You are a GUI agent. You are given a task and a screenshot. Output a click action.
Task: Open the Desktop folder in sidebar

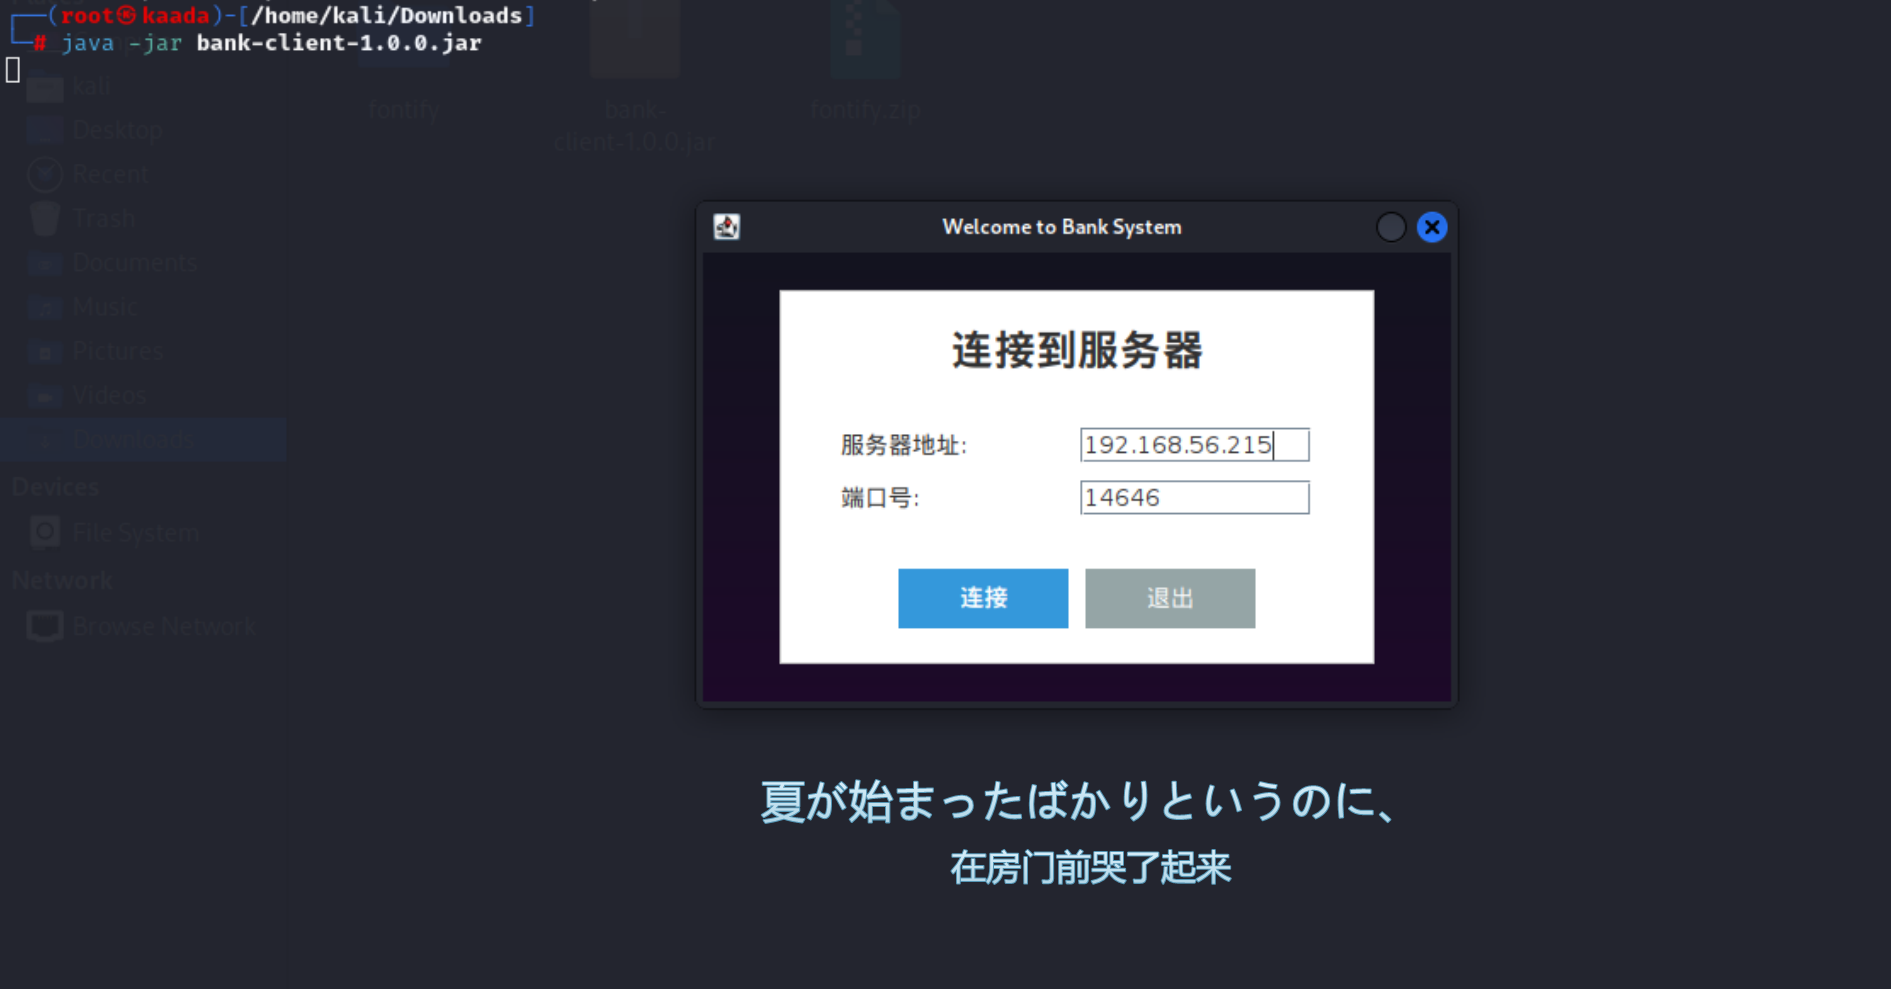tap(116, 130)
